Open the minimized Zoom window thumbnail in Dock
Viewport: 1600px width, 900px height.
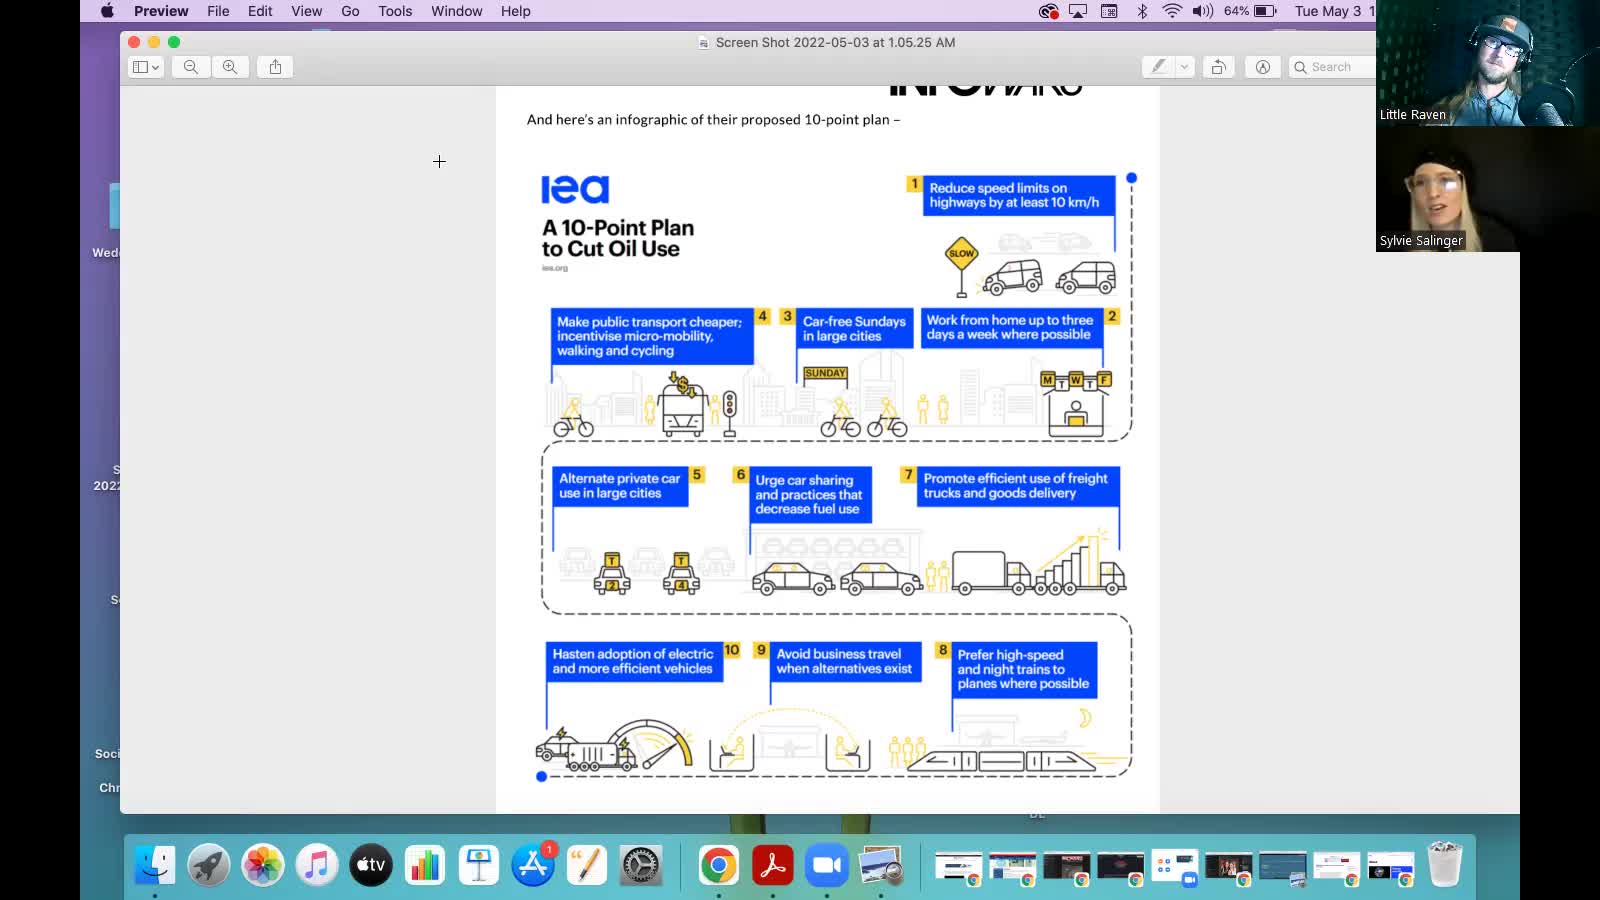(x=1174, y=867)
